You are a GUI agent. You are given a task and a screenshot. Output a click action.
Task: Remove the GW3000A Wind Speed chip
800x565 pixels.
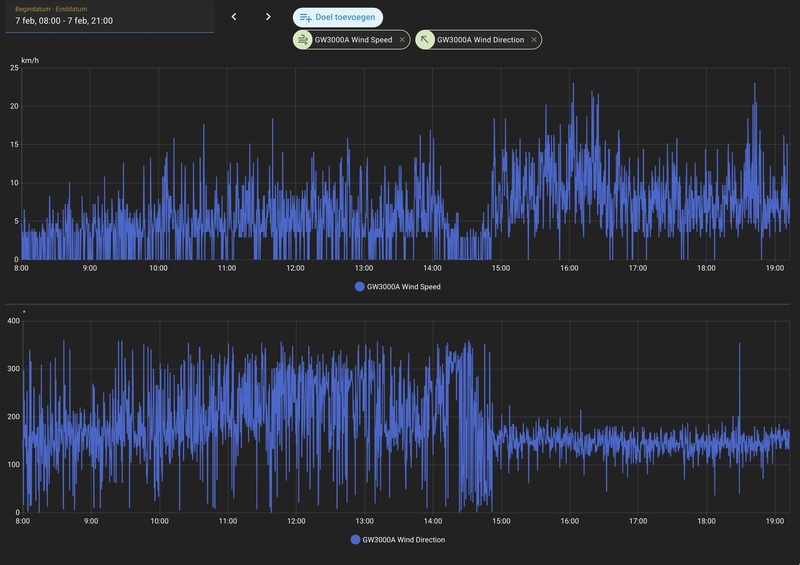pyautogui.click(x=402, y=40)
